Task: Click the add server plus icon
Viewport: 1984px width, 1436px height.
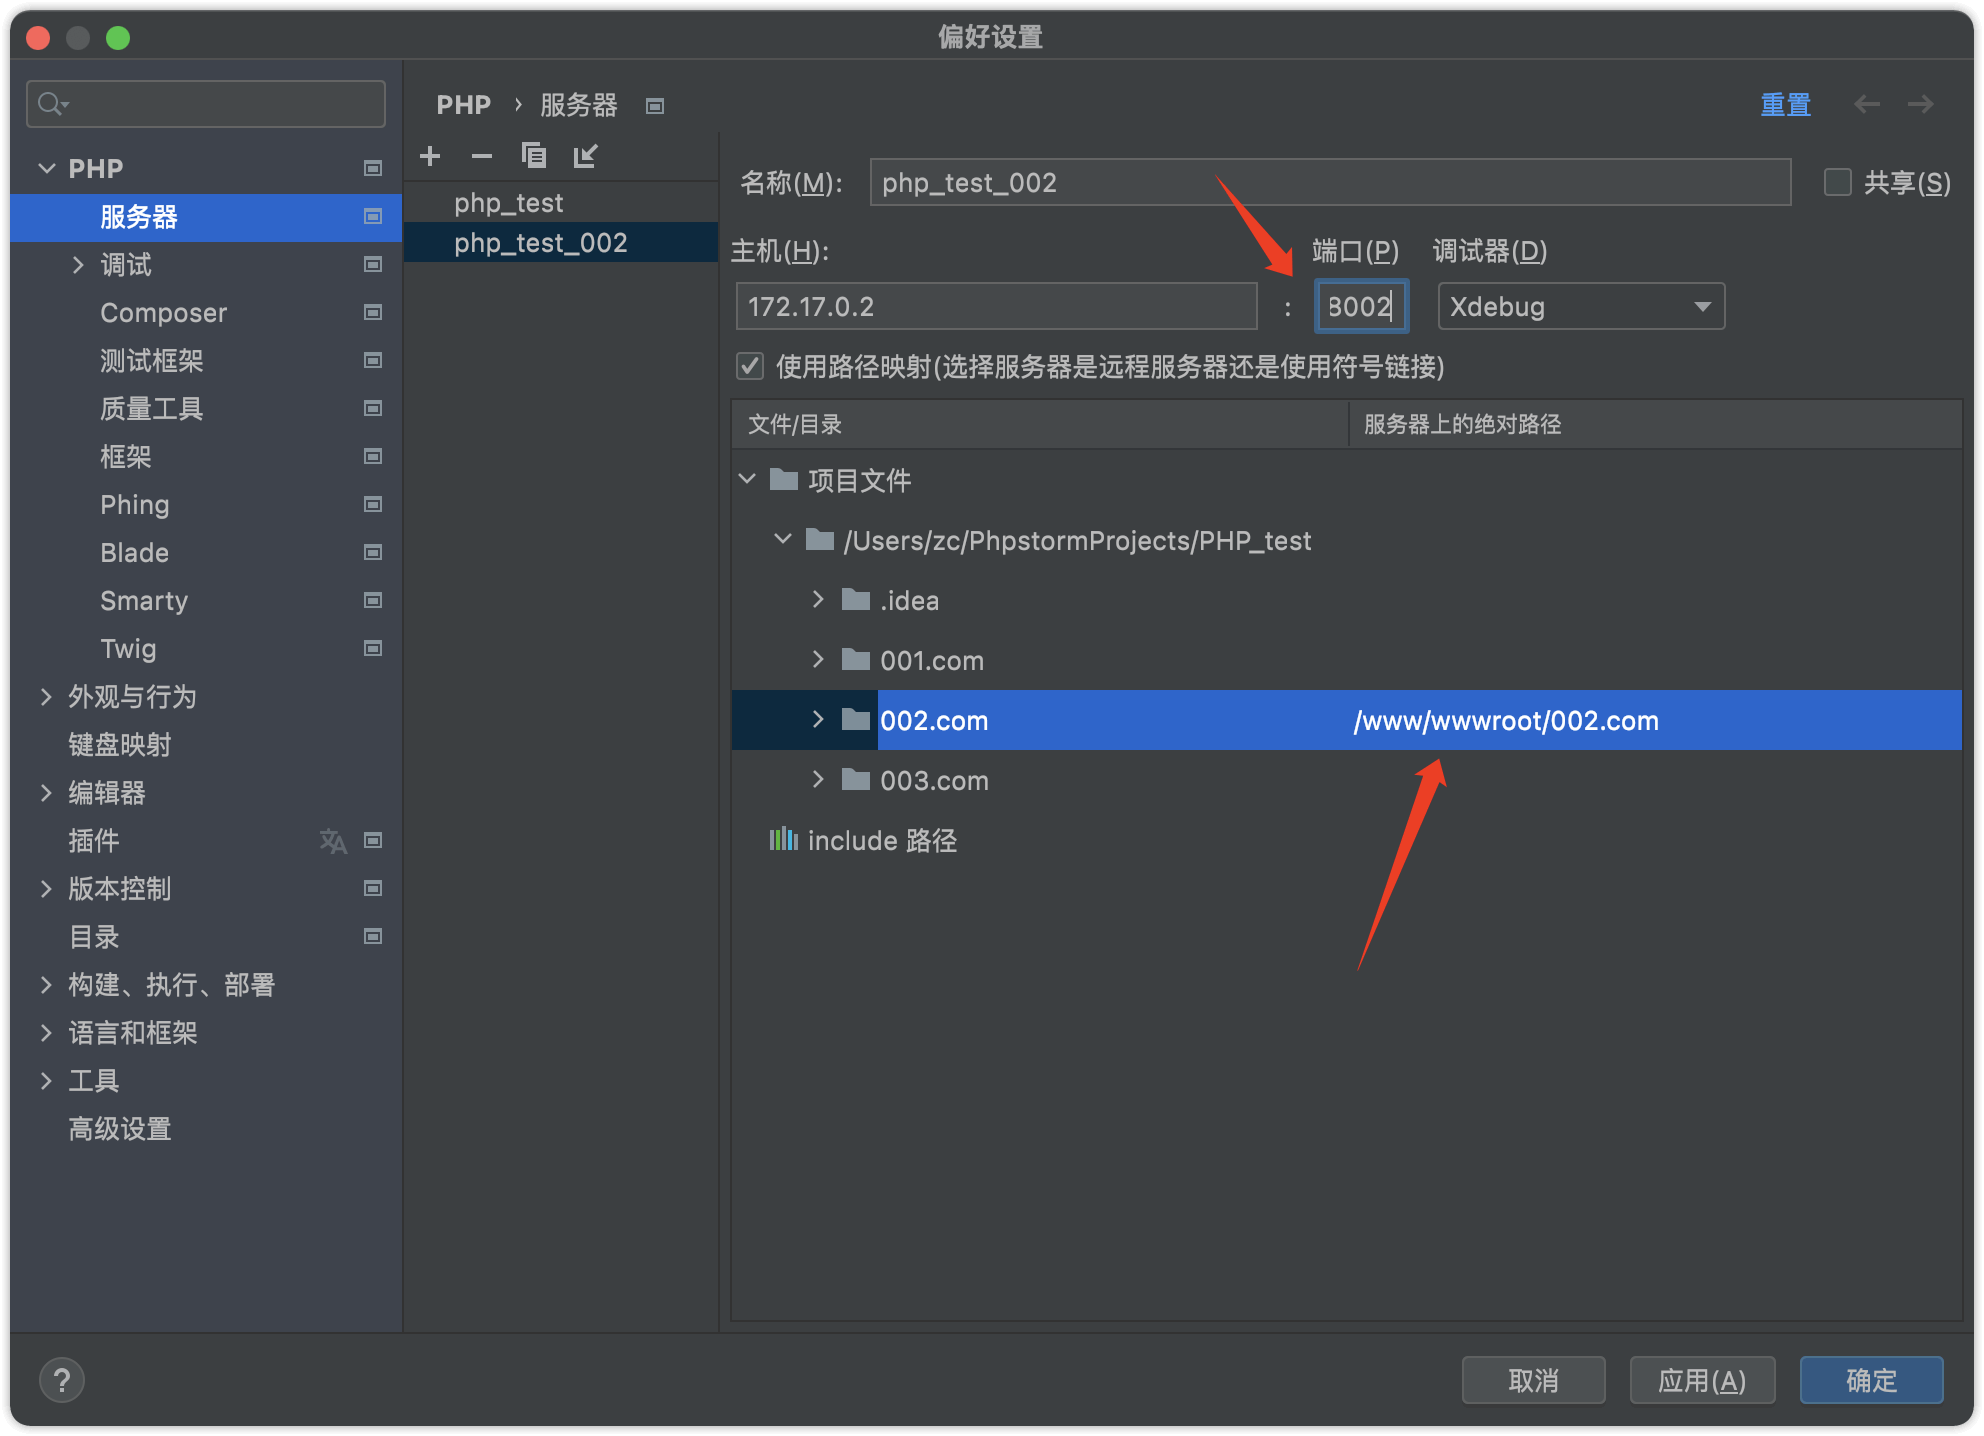Action: point(430,156)
